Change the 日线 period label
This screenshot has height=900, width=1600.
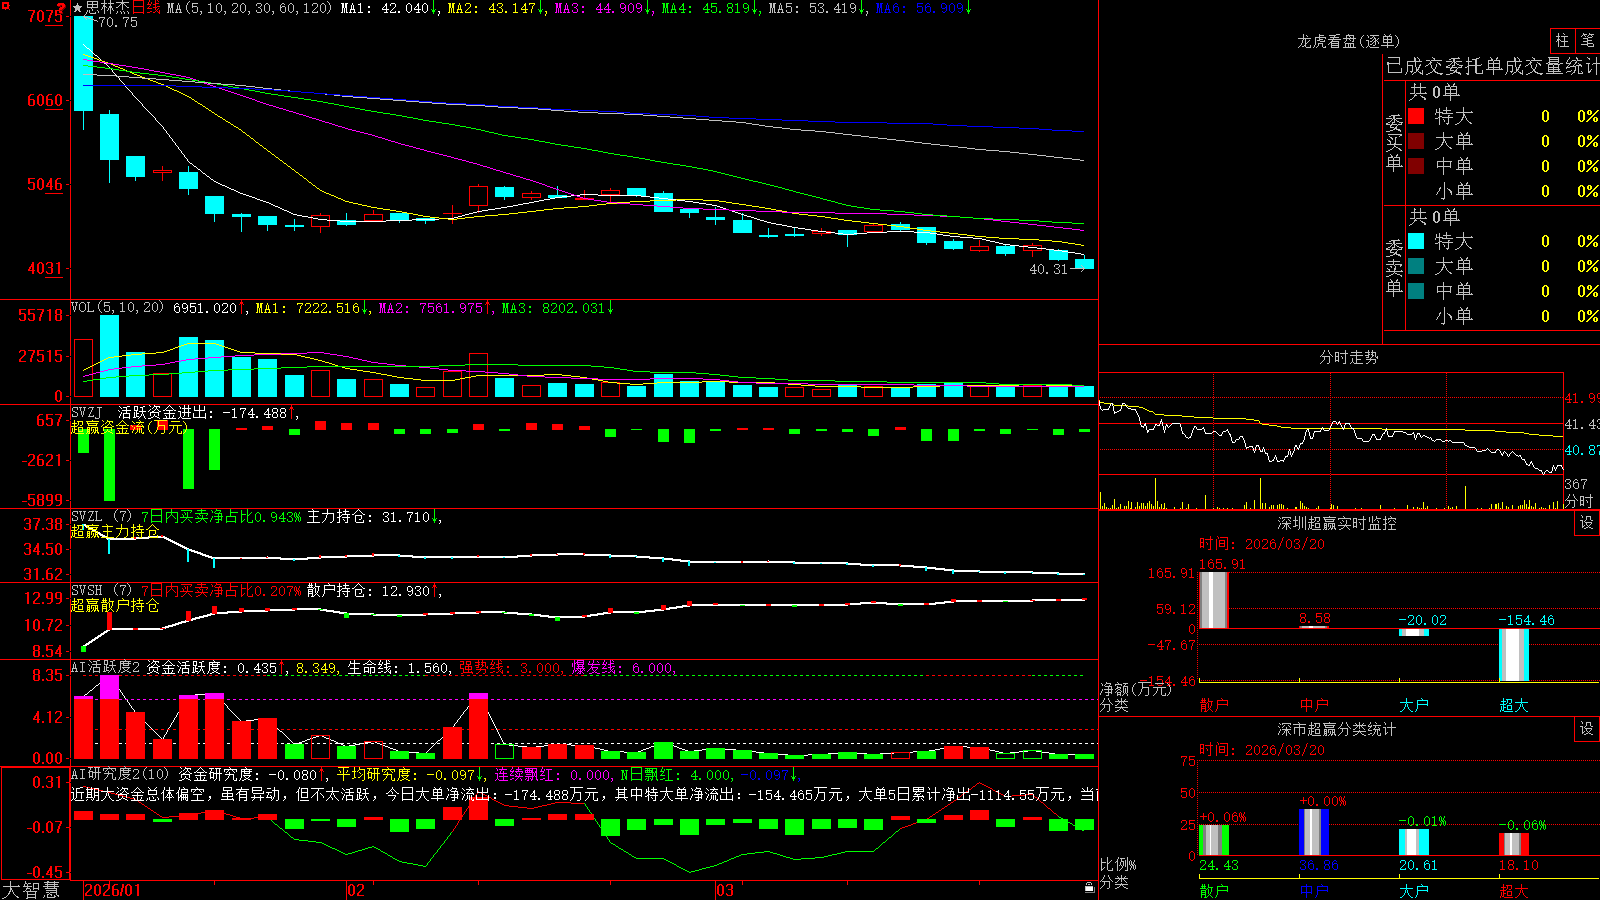(146, 8)
